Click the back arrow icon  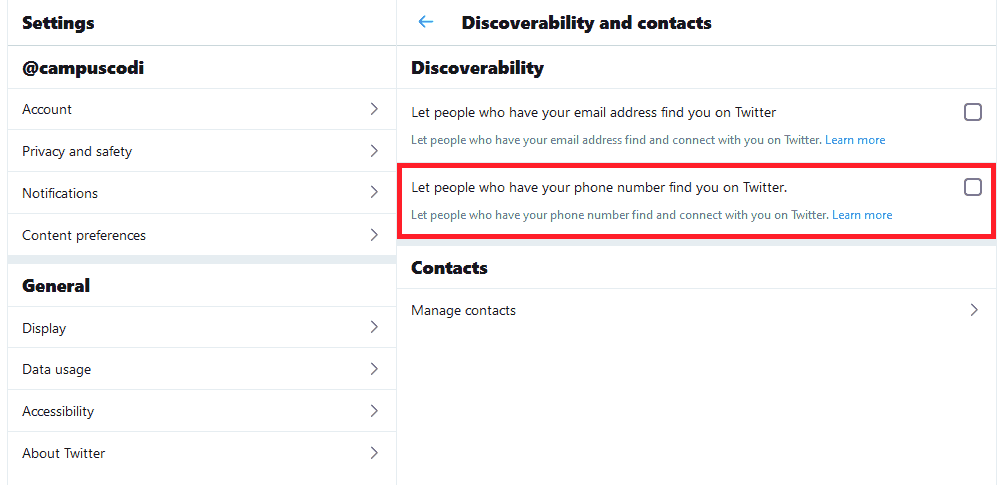tap(426, 22)
